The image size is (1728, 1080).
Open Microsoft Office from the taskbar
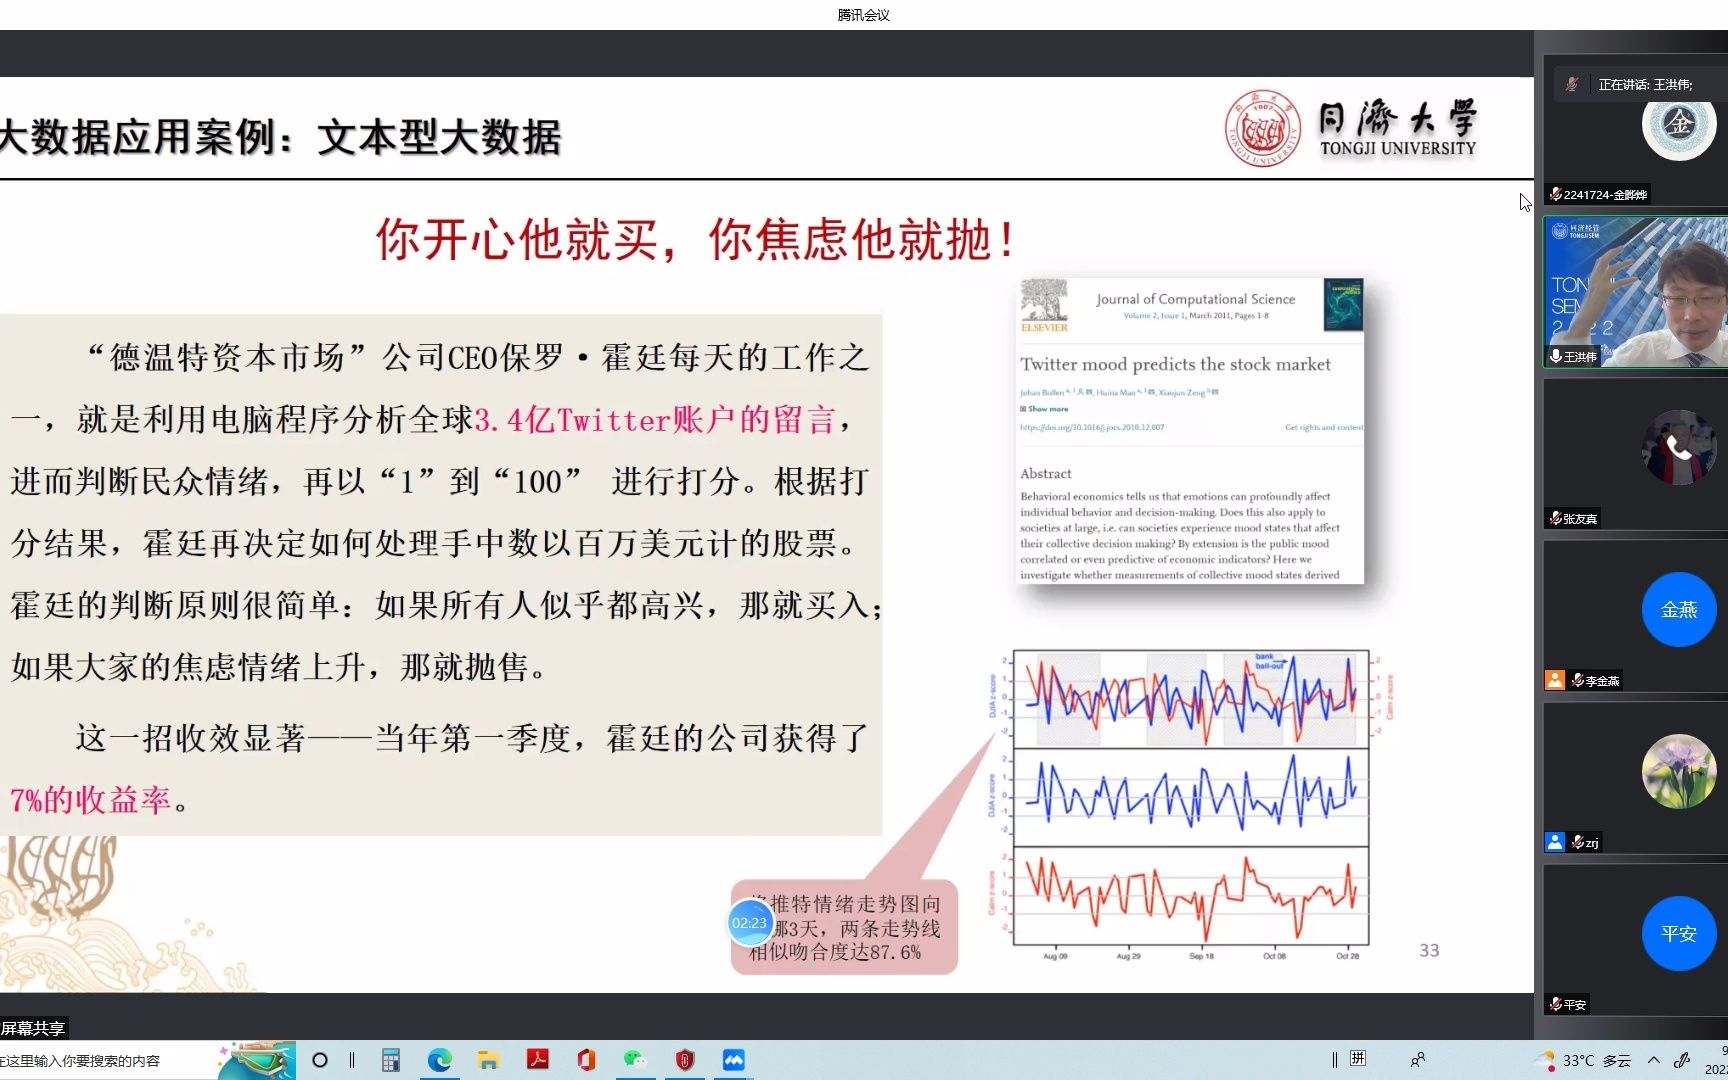[x=587, y=1059]
